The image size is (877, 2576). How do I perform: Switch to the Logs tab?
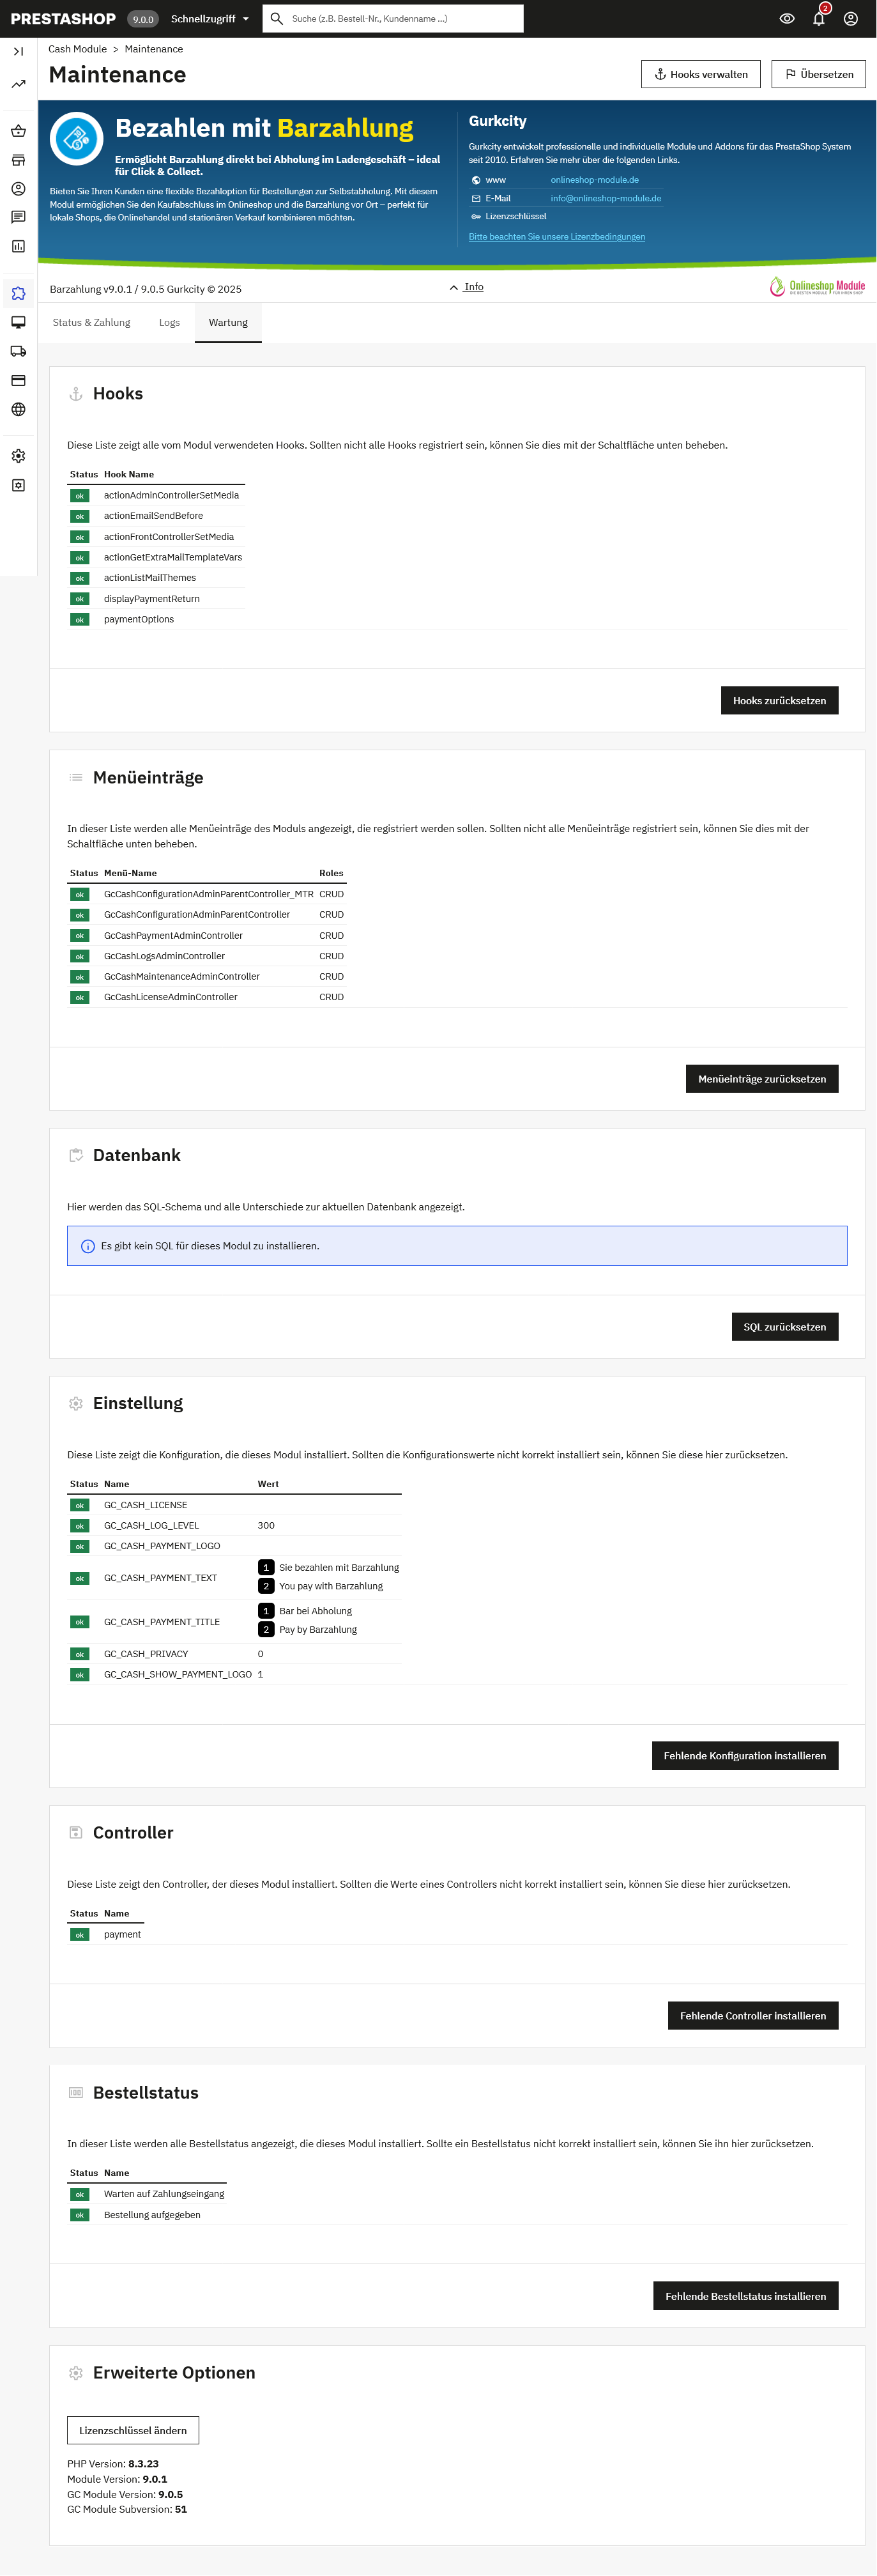point(170,322)
